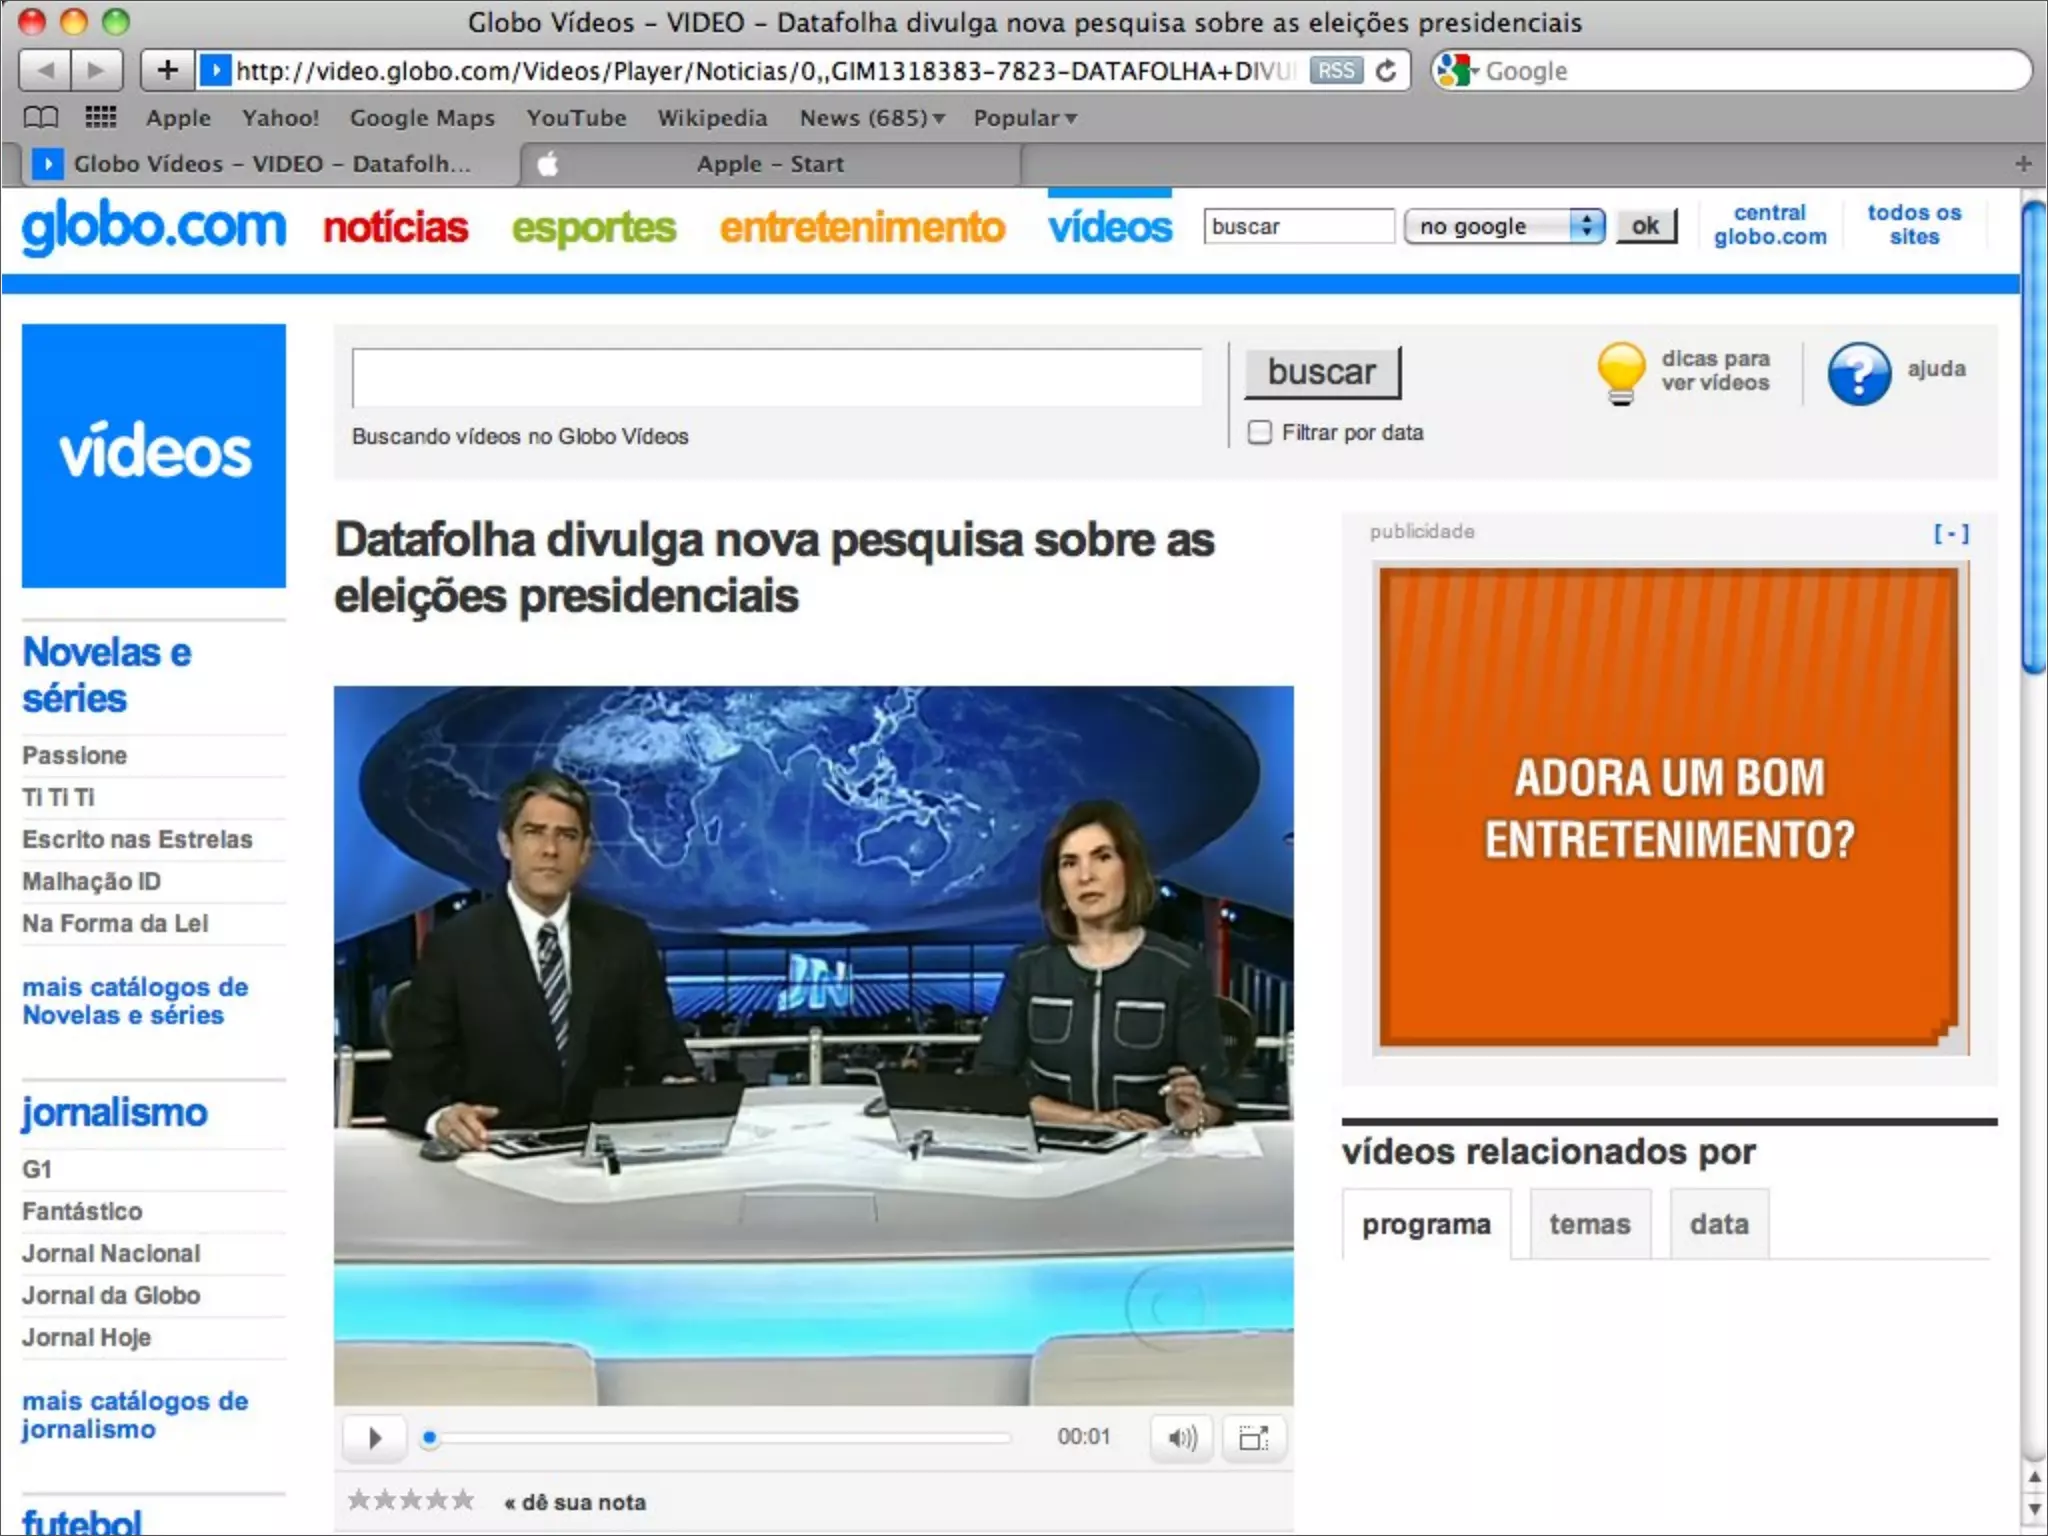Mute the video with speaker icon

[1182, 1438]
